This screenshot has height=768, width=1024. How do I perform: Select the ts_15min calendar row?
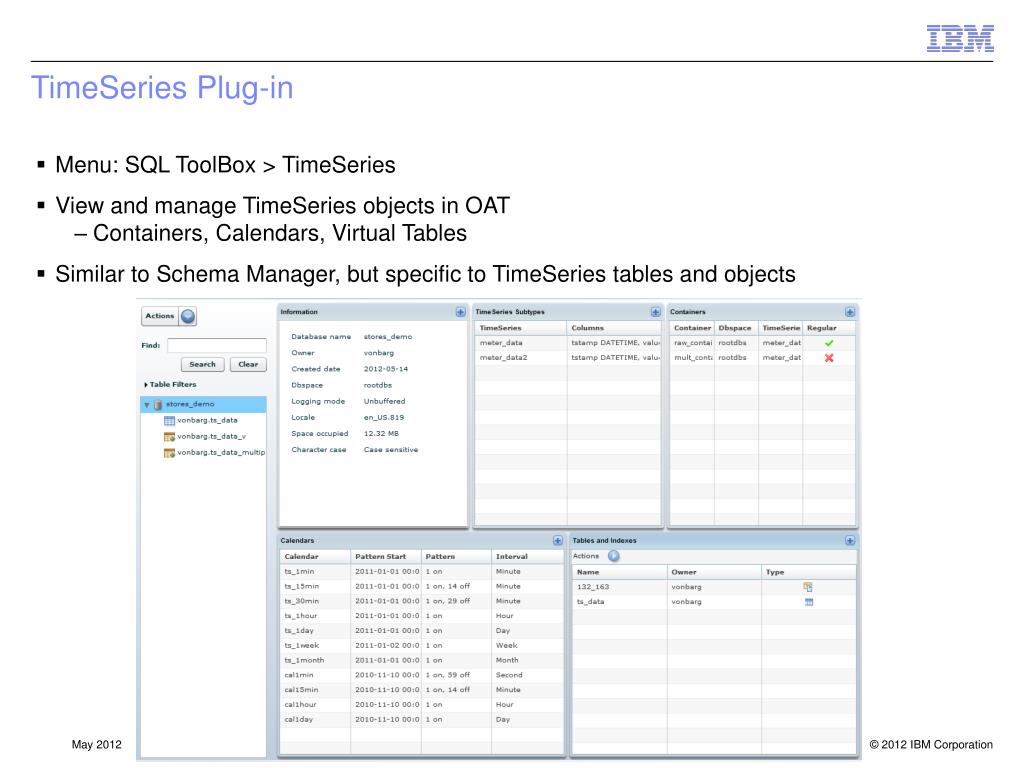pyautogui.click(x=421, y=586)
